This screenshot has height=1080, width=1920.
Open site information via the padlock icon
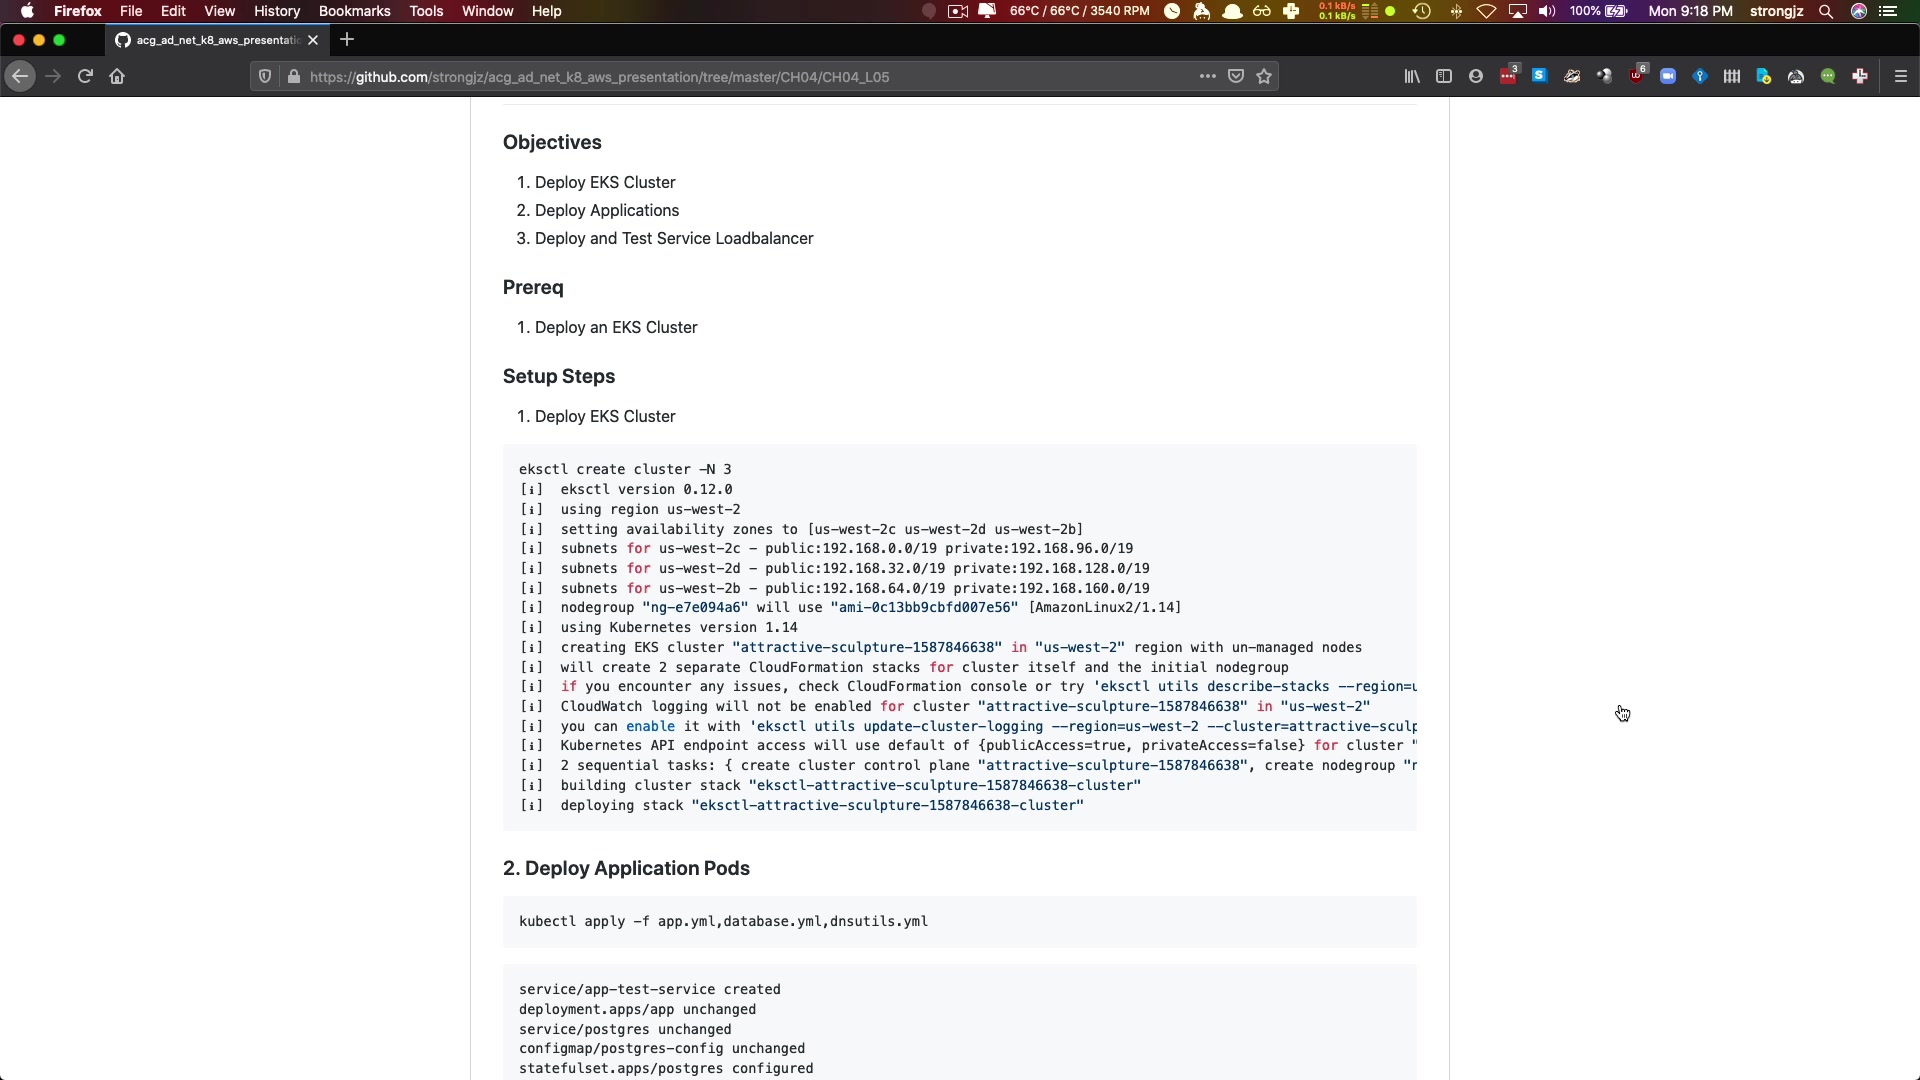point(293,77)
